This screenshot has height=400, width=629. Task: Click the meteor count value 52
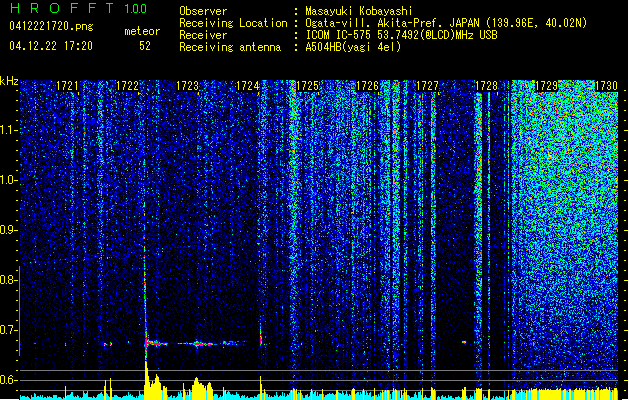tap(145, 46)
